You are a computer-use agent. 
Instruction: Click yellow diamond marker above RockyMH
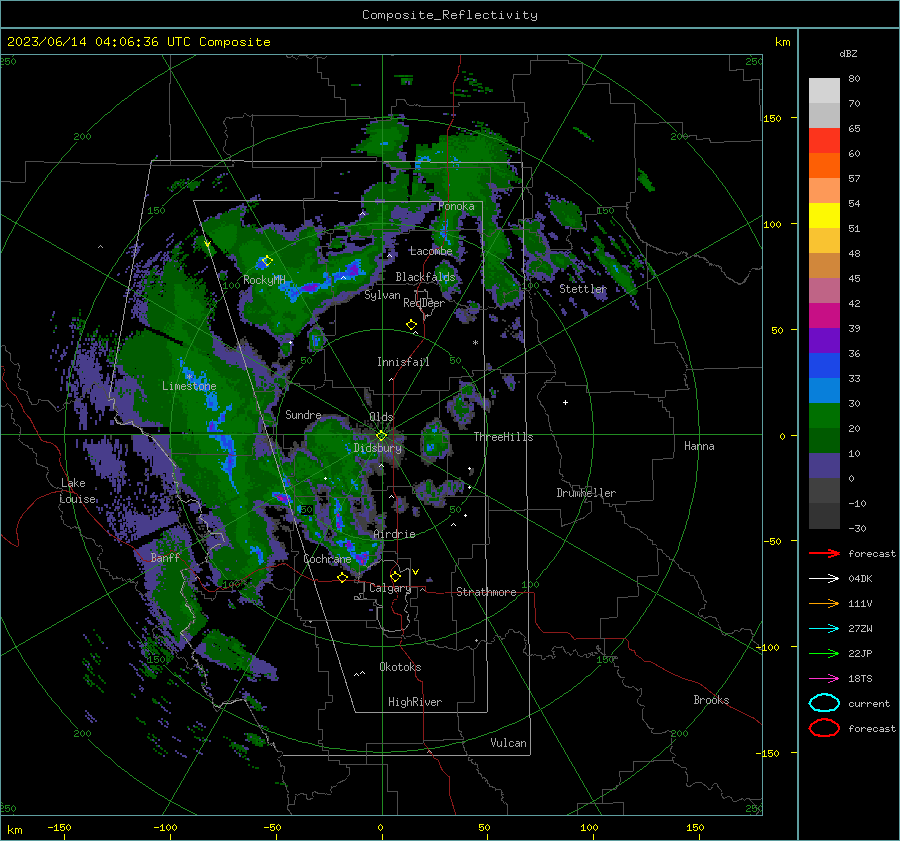pos(267,261)
